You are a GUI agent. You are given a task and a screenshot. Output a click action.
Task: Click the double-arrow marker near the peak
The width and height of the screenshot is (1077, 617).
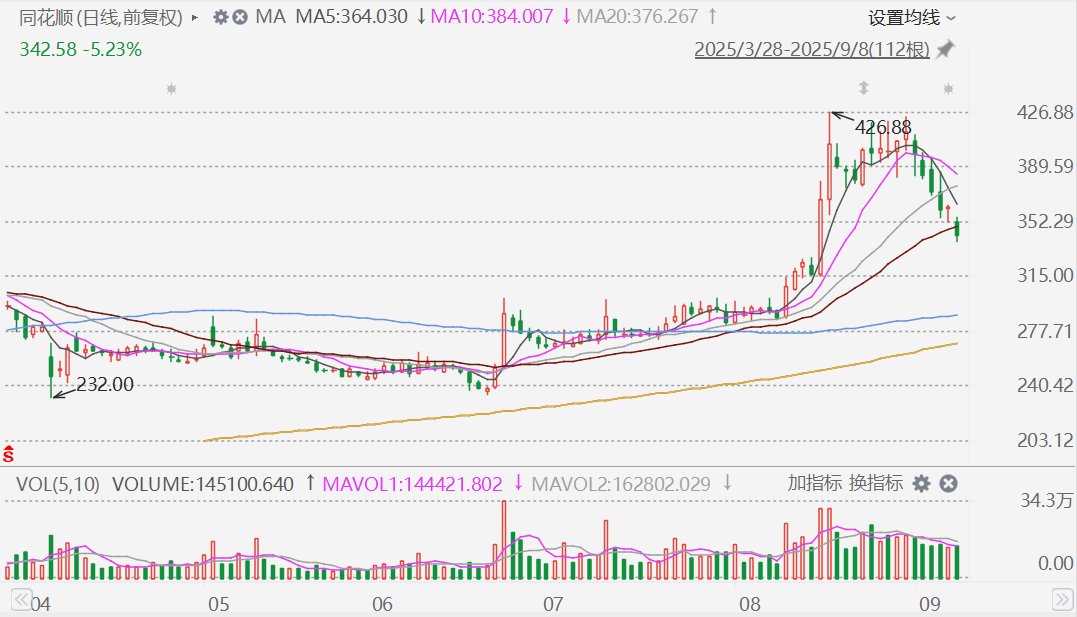coord(864,88)
